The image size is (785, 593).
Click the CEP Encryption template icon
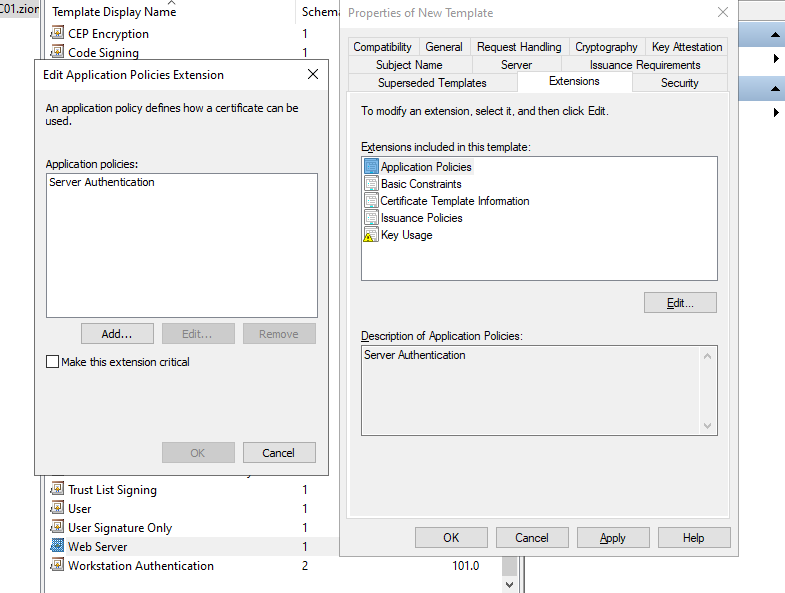[x=58, y=33]
